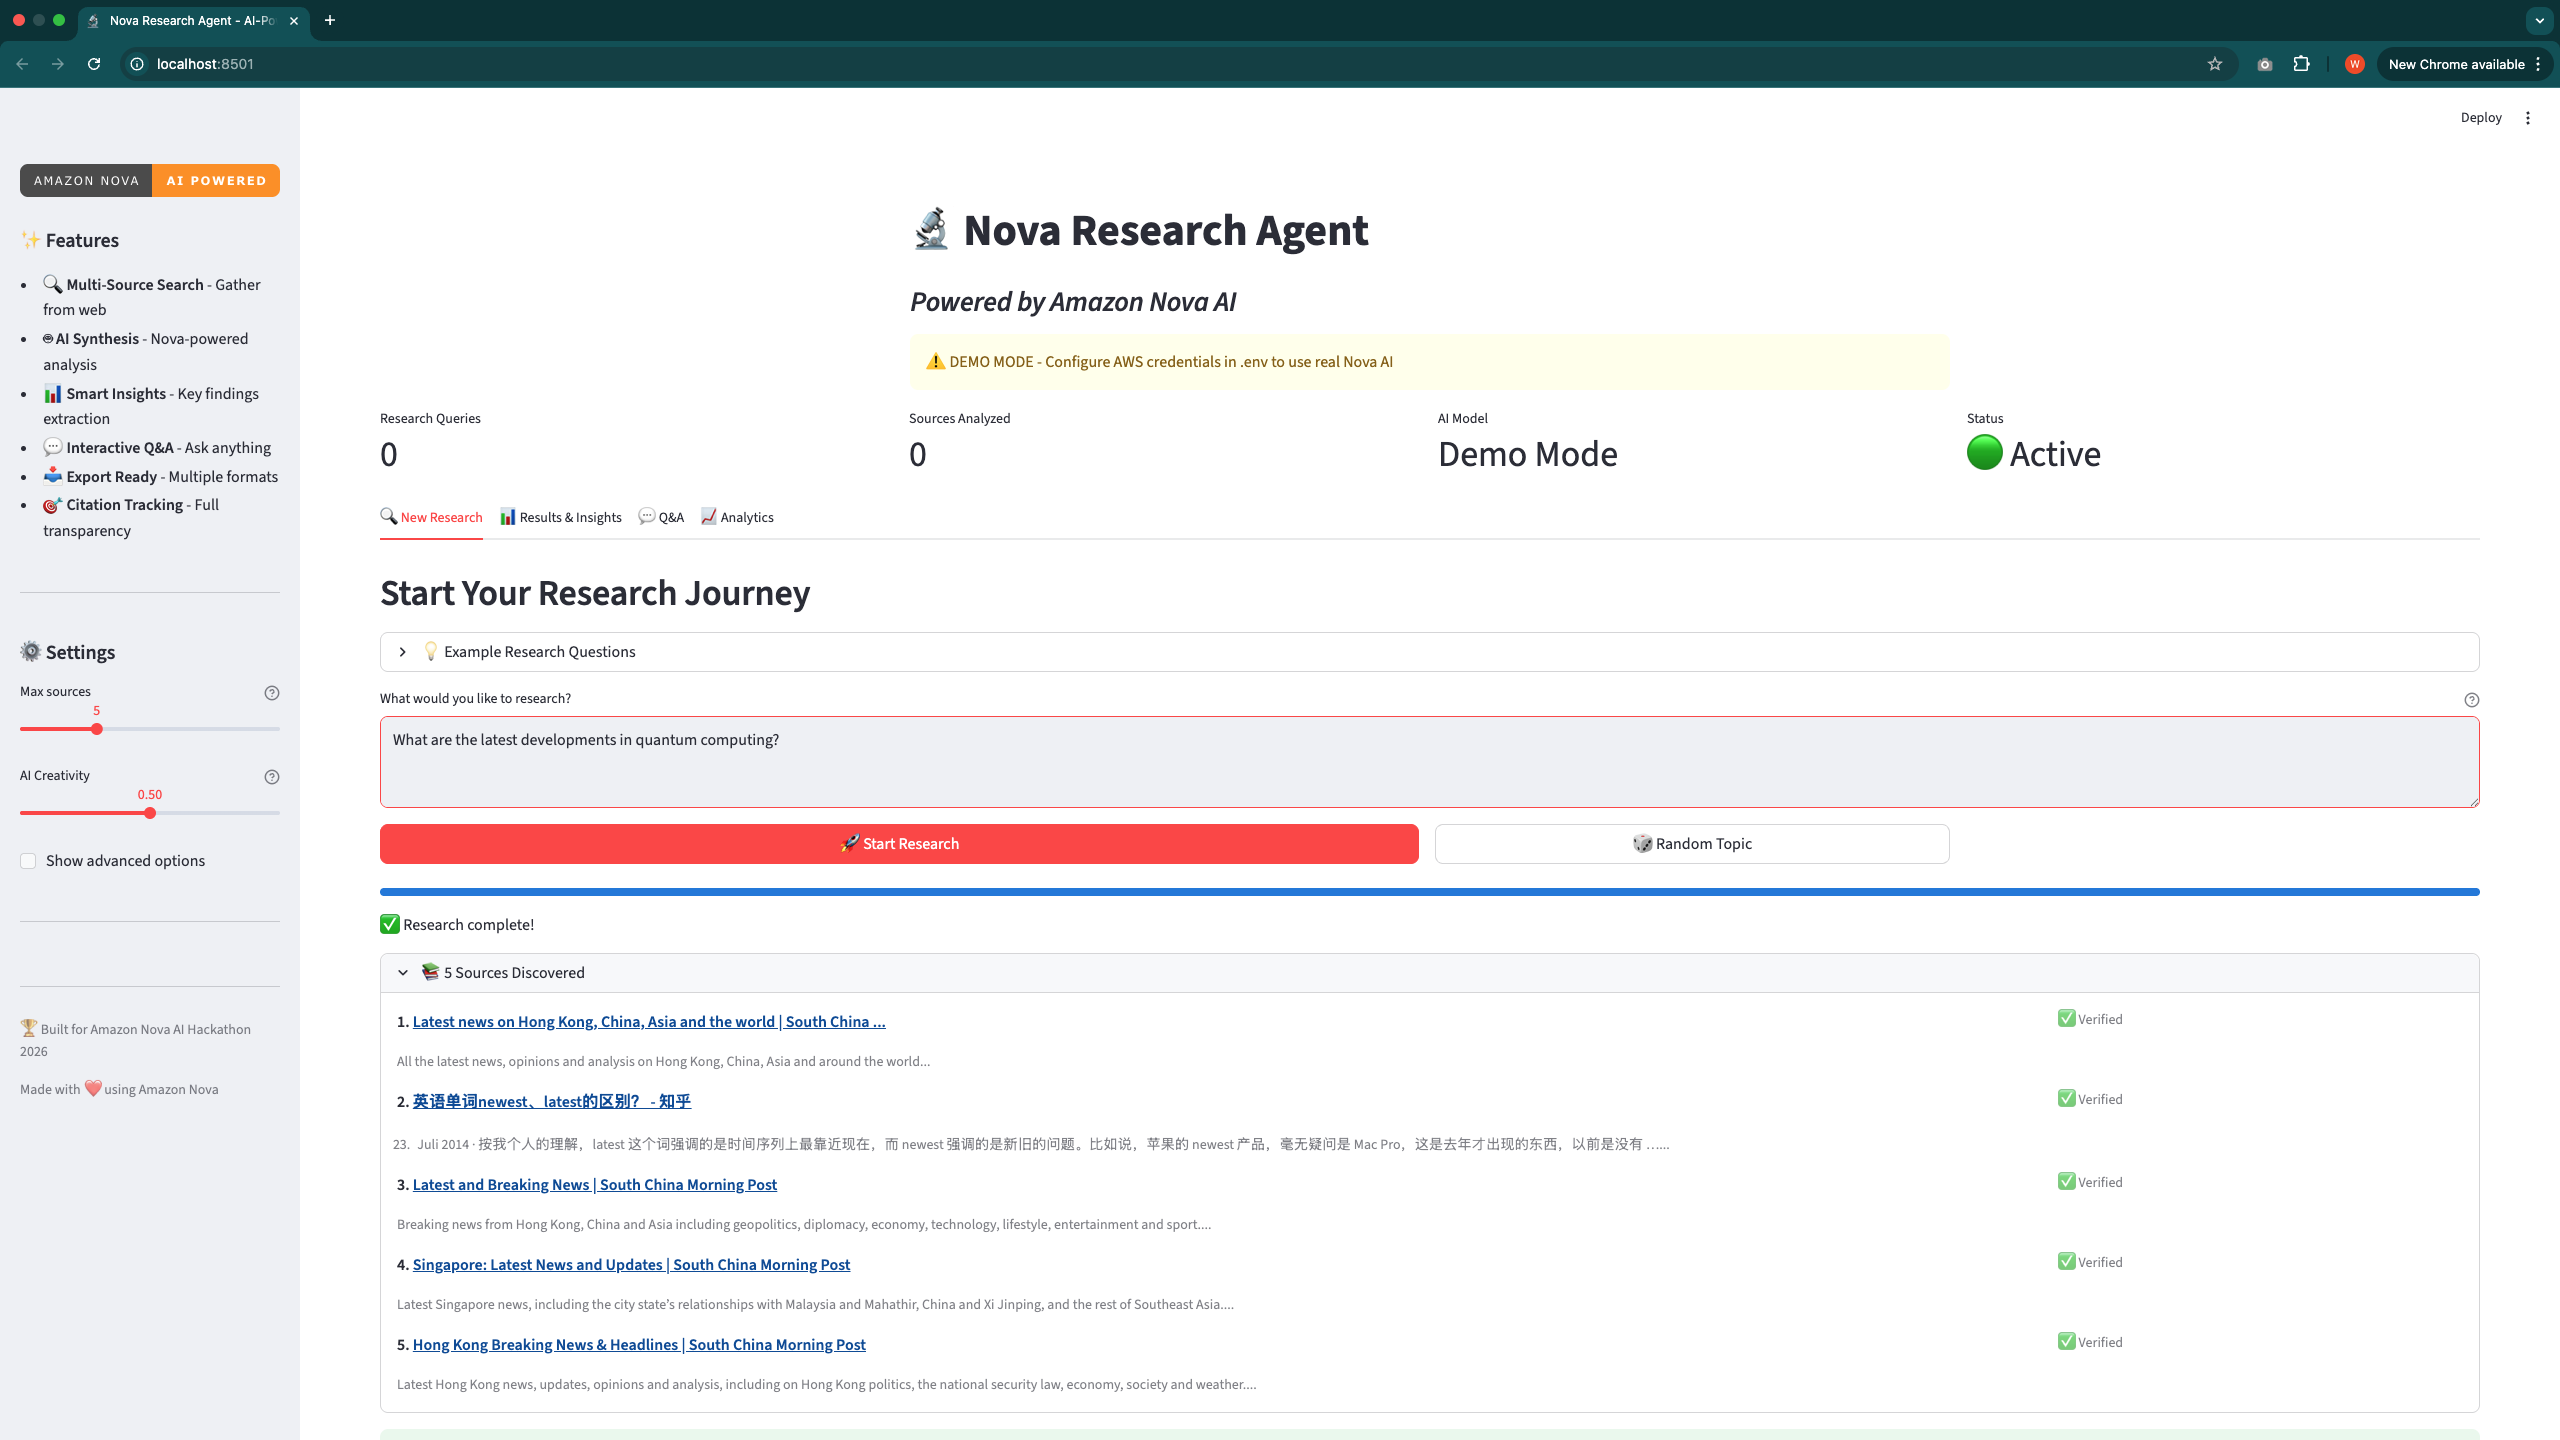Open the Streamlit three-dot main menu

(x=2527, y=118)
